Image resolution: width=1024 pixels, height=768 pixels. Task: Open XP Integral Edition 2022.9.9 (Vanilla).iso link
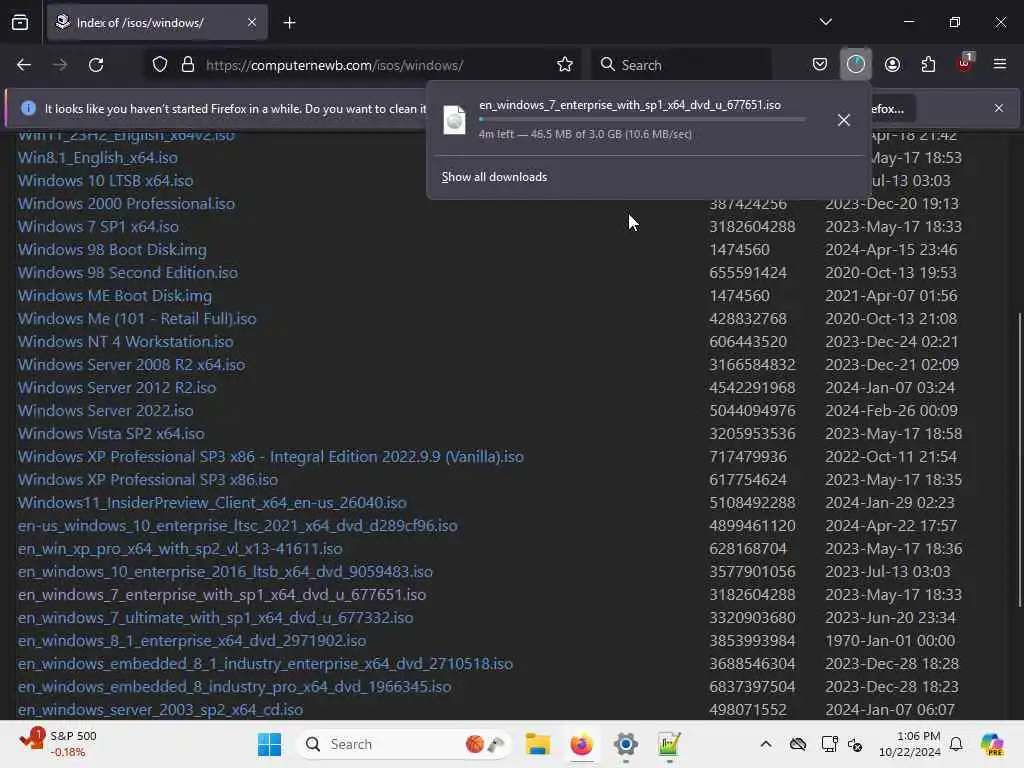coord(270,456)
